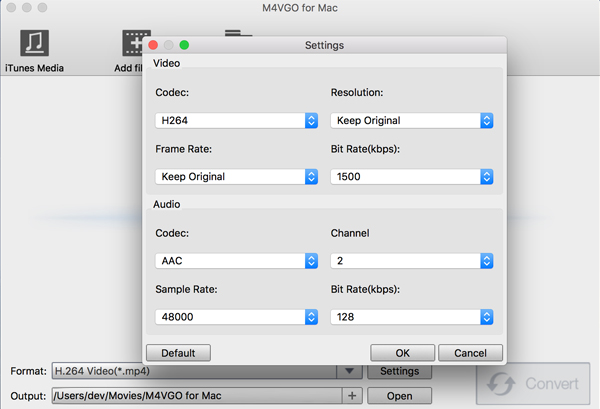Click the Frame Rate: label
The height and width of the screenshot is (409, 600).
[x=183, y=149]
